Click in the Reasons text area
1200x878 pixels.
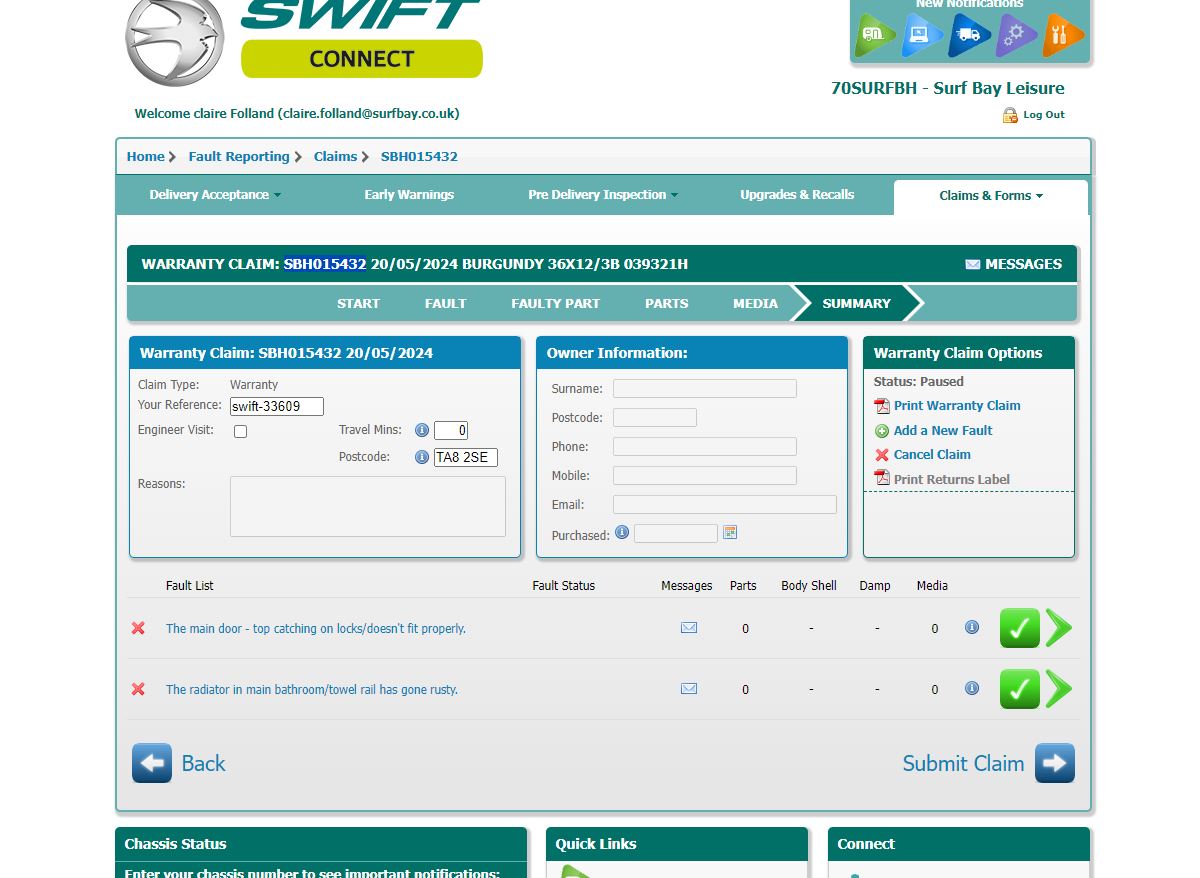(x=368, y=506)
